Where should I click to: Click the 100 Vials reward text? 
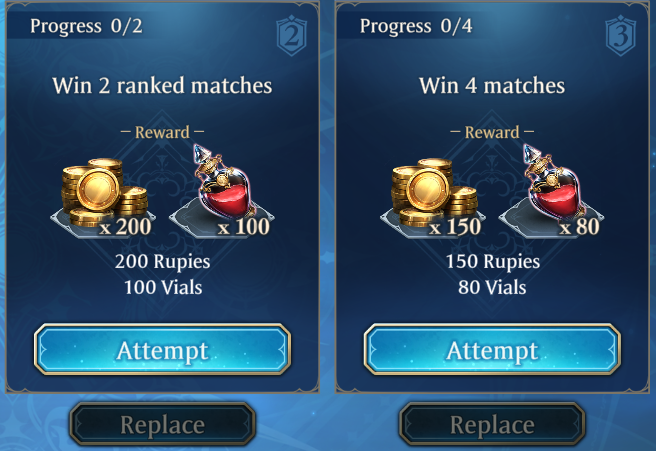[x=163, y=287]
